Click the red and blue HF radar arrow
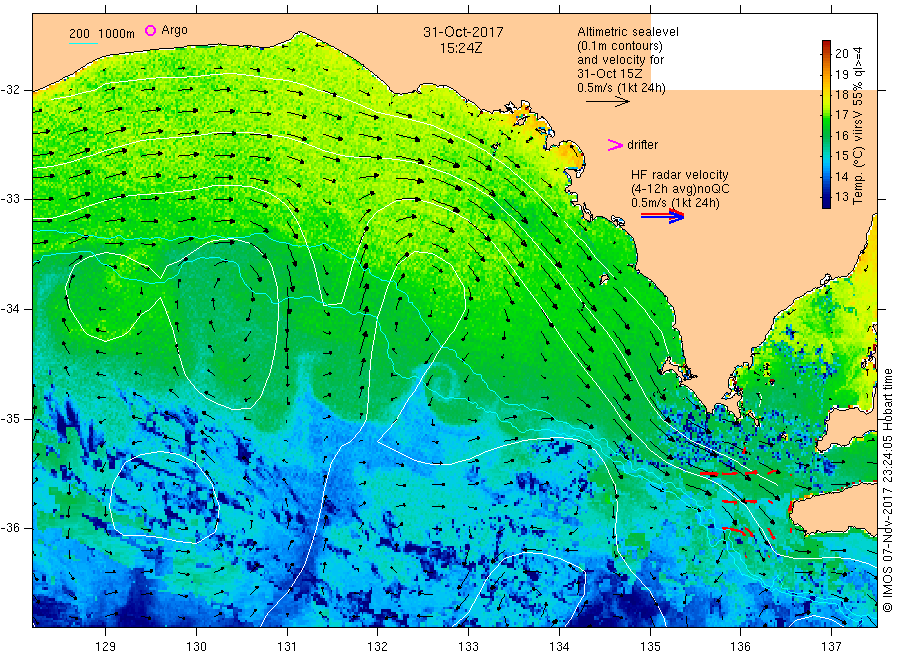 [662, 216]
